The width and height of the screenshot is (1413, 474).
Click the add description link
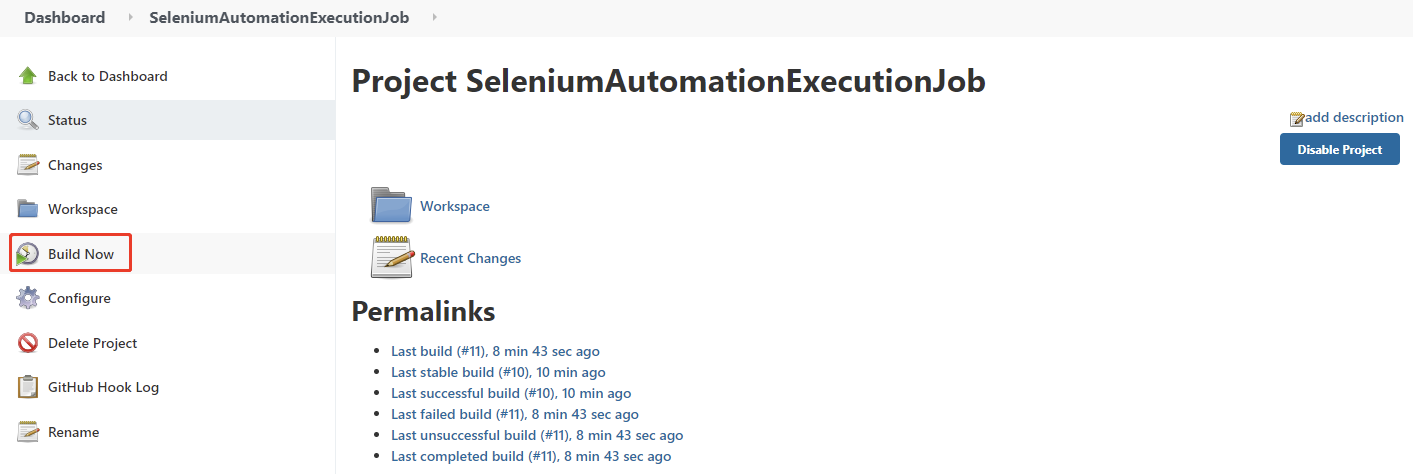point(1354,118)
